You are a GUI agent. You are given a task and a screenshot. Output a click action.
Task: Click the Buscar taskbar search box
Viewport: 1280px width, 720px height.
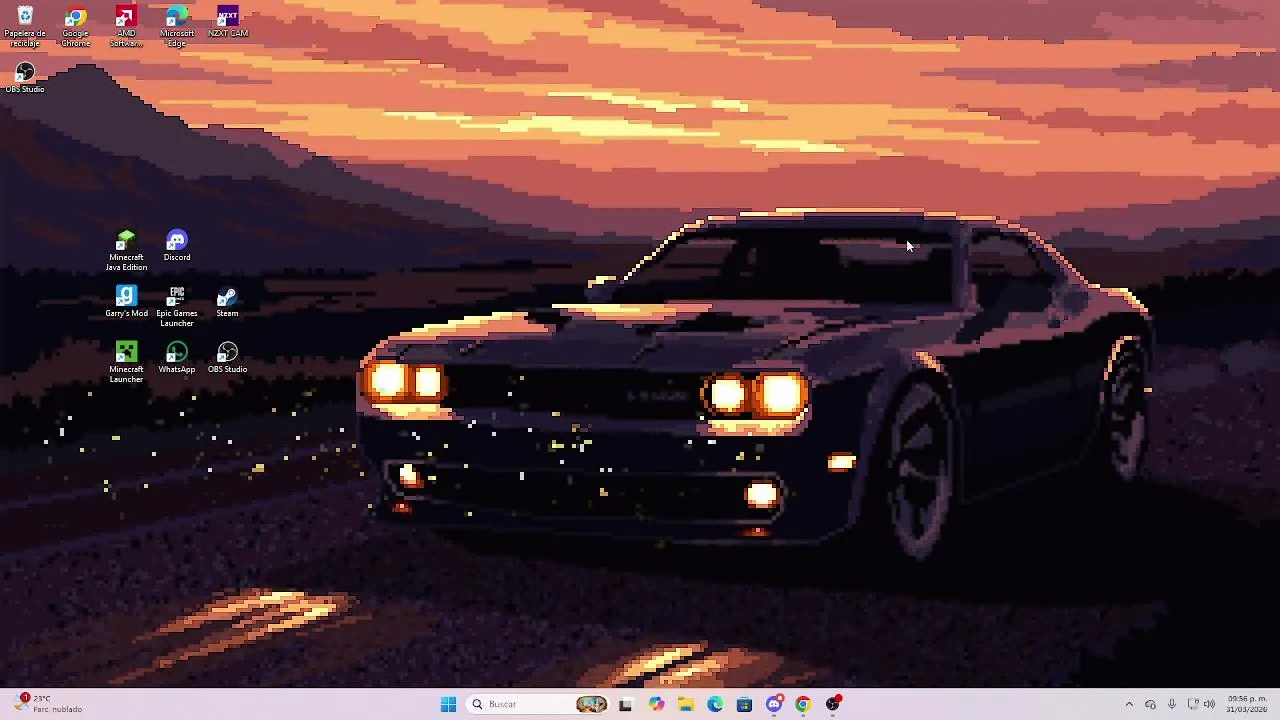pyautogui.click(x=538, y=704)
